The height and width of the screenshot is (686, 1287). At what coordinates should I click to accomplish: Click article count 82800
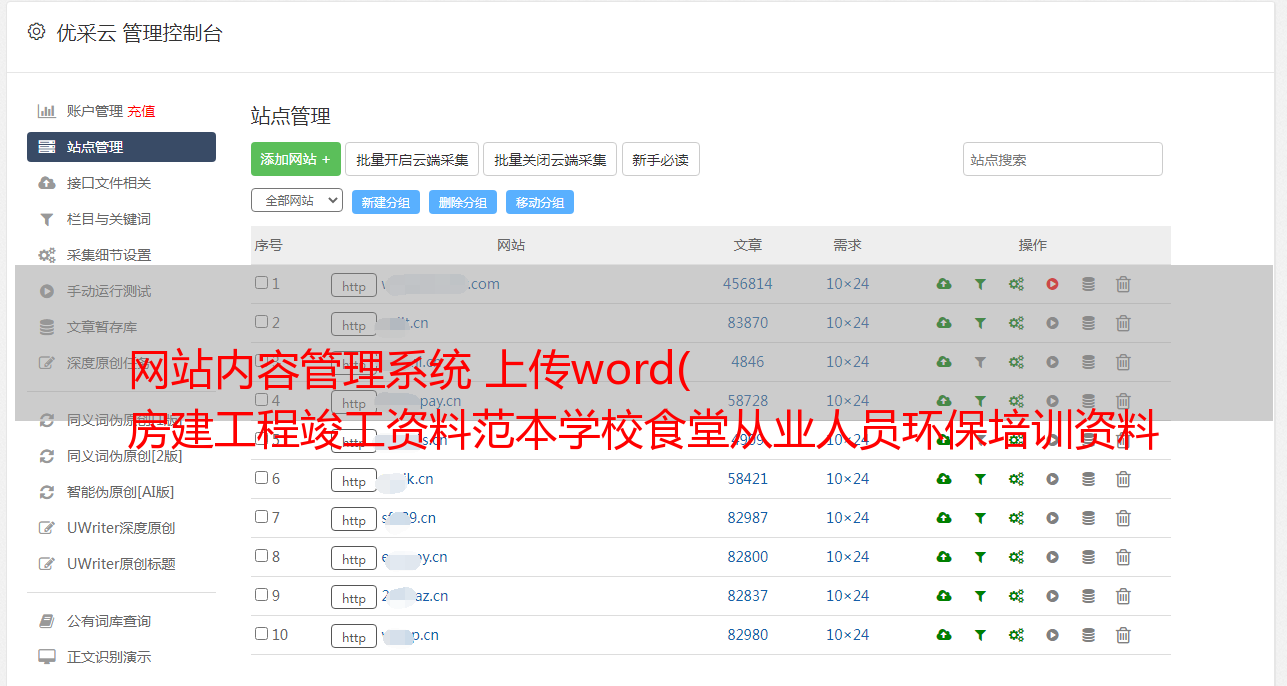(748, 557)
